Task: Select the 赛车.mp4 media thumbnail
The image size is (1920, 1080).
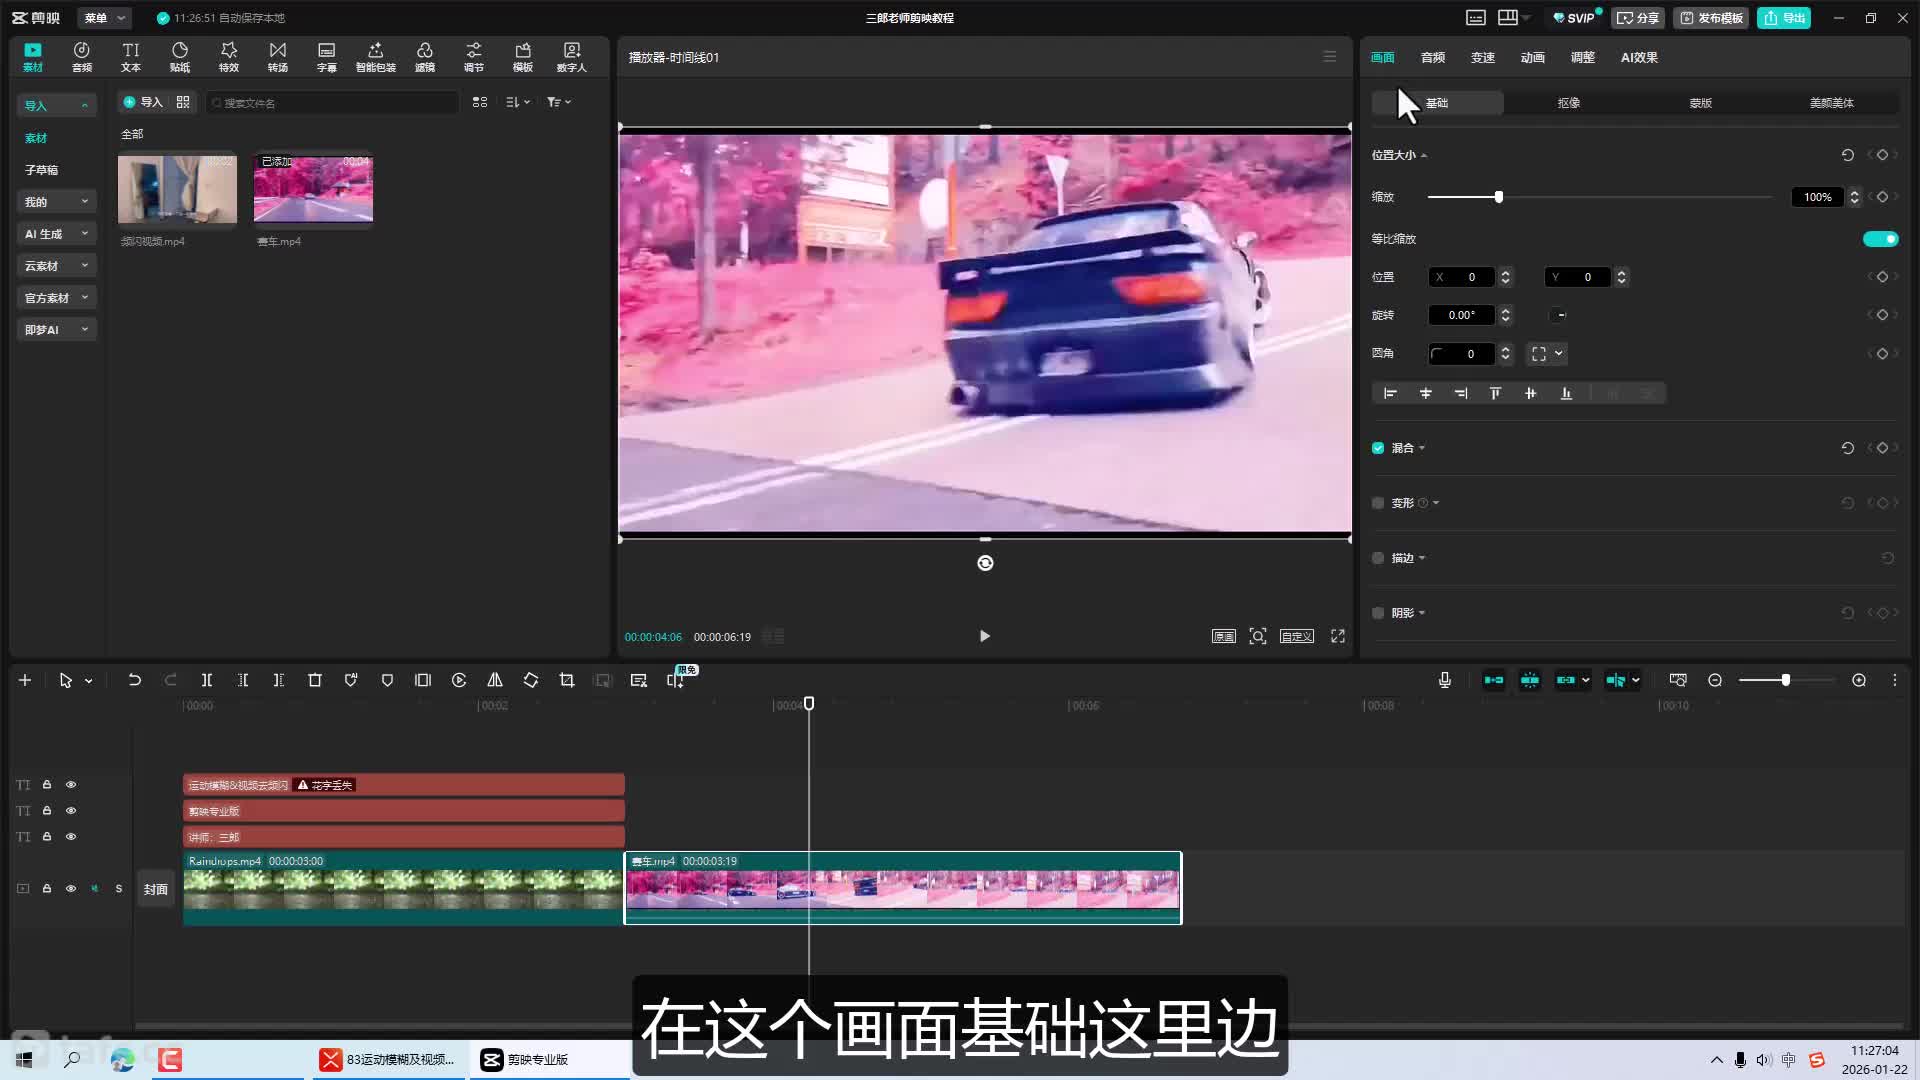Action: point(313,189)
